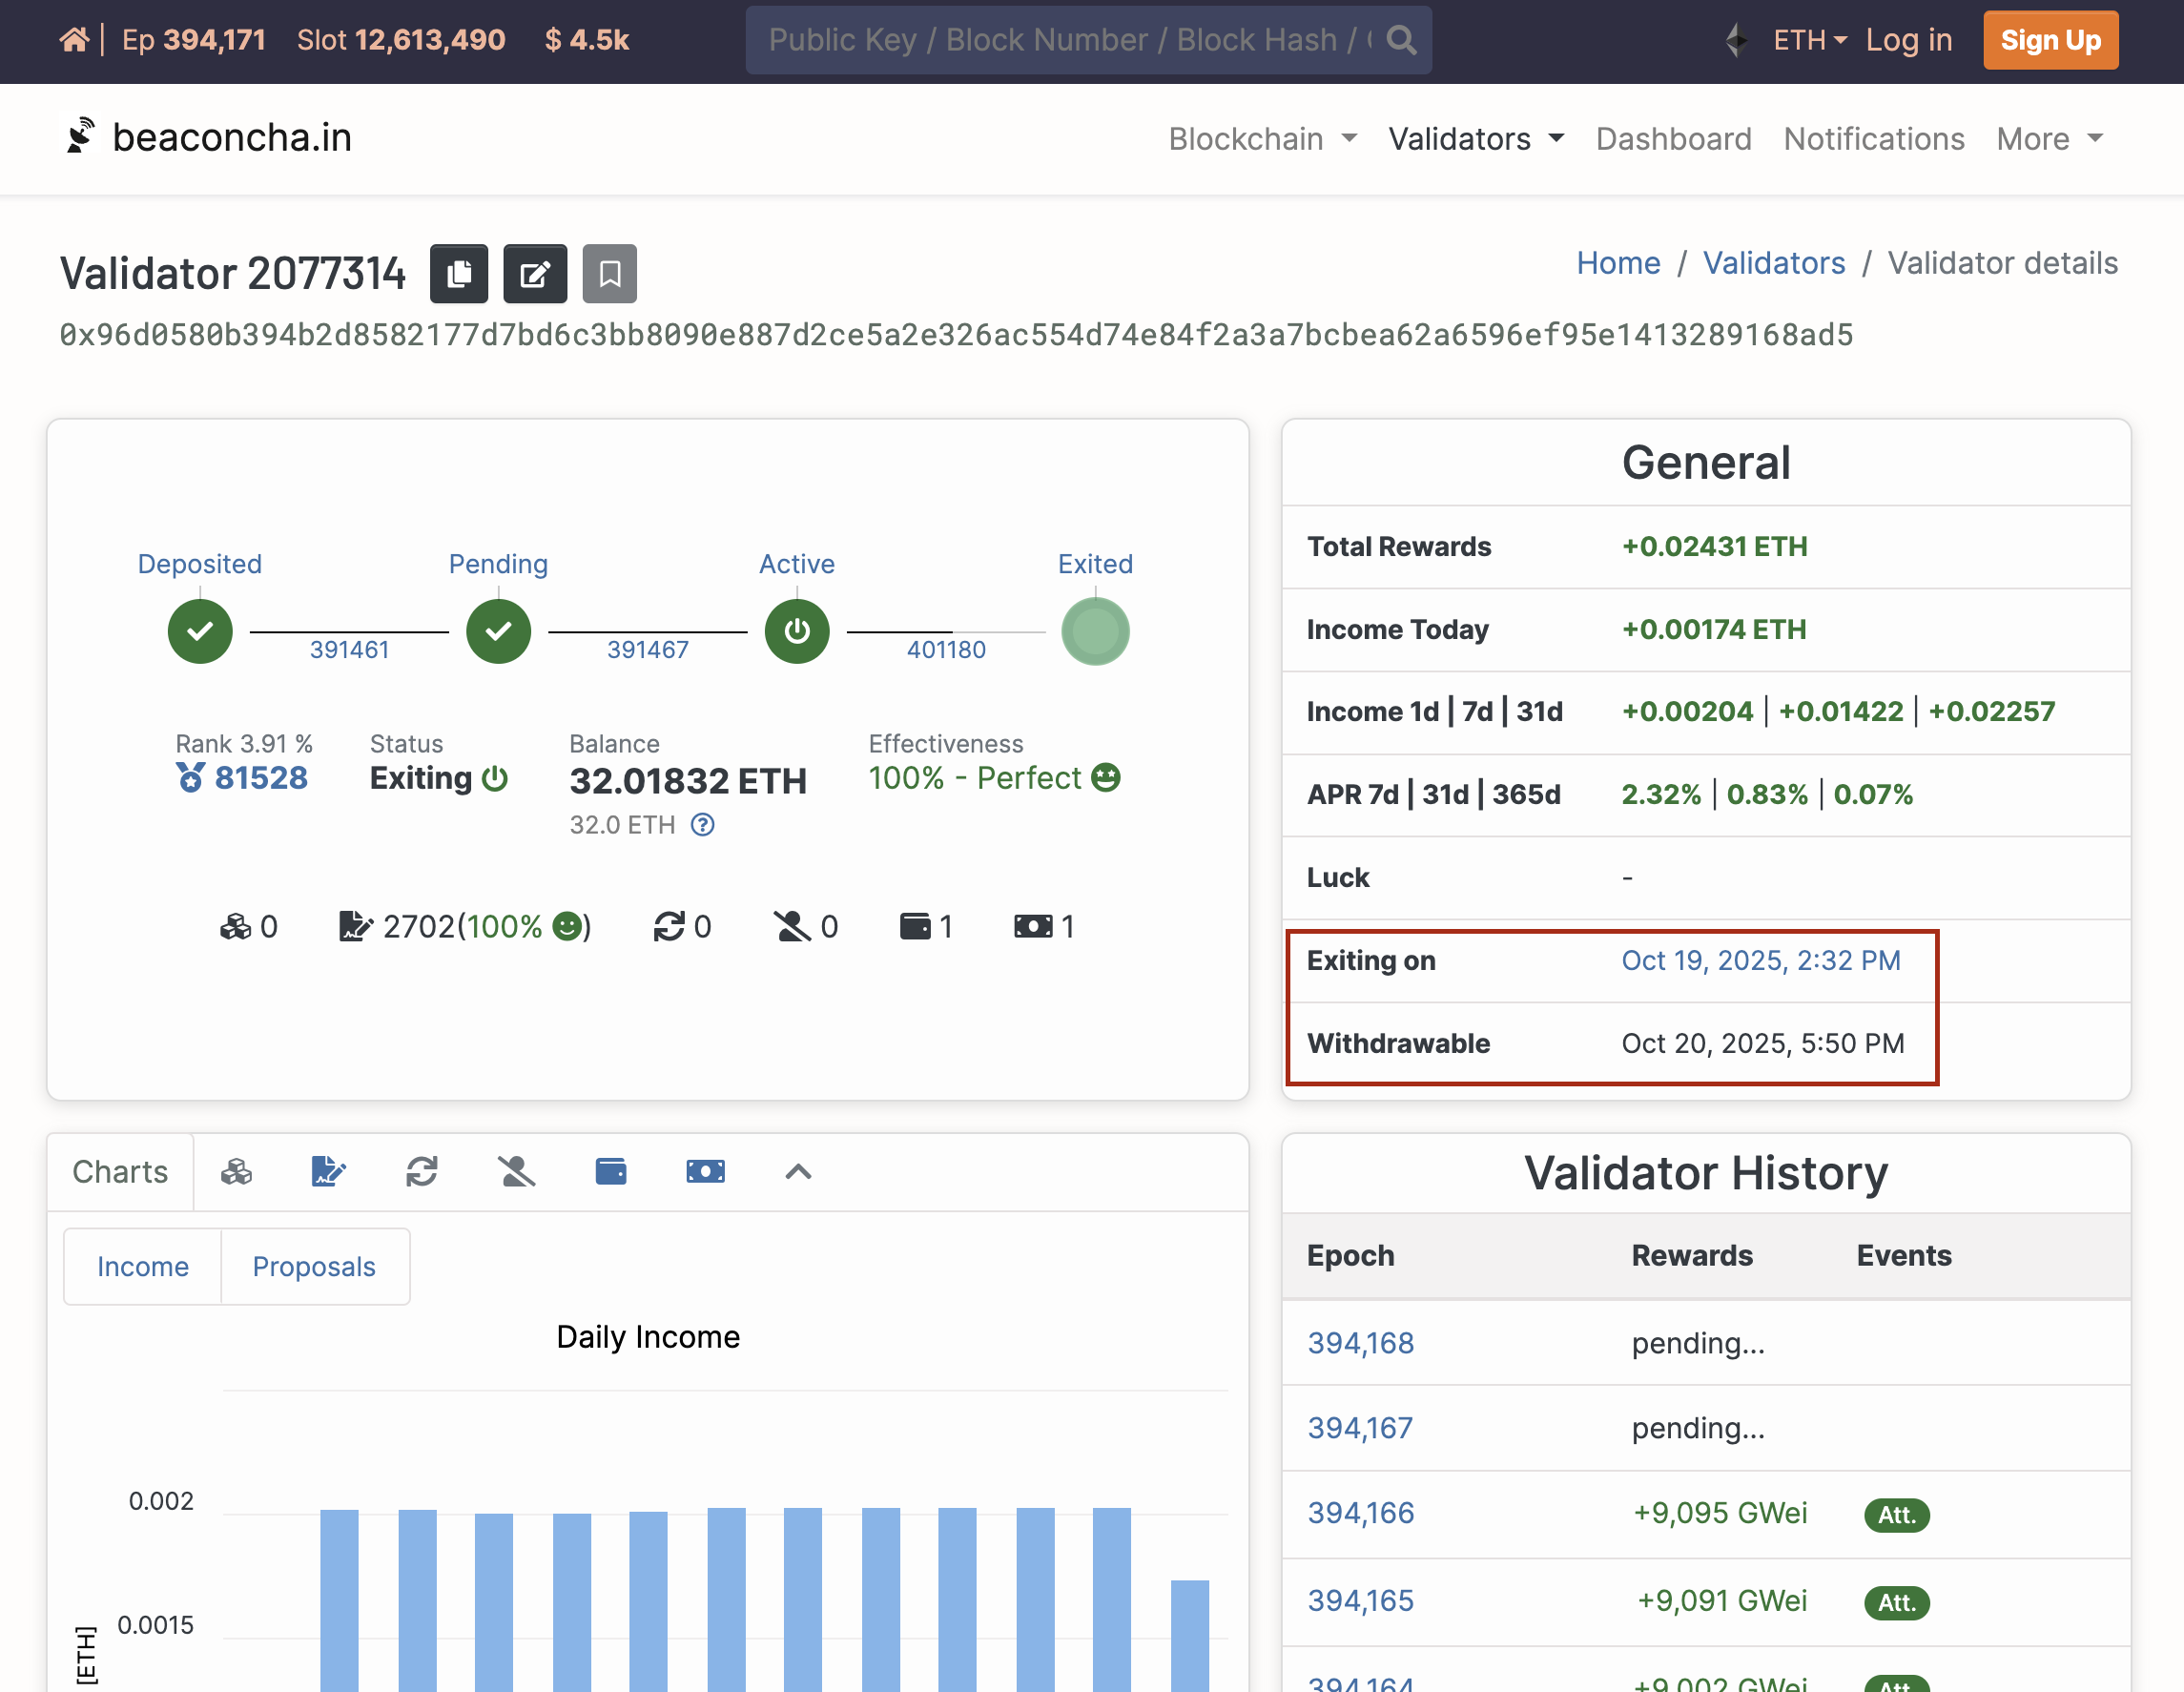This screenshot has height=1692, width=2184.
Task: Expand the More navigation menu
Action: click(2049, 138)
